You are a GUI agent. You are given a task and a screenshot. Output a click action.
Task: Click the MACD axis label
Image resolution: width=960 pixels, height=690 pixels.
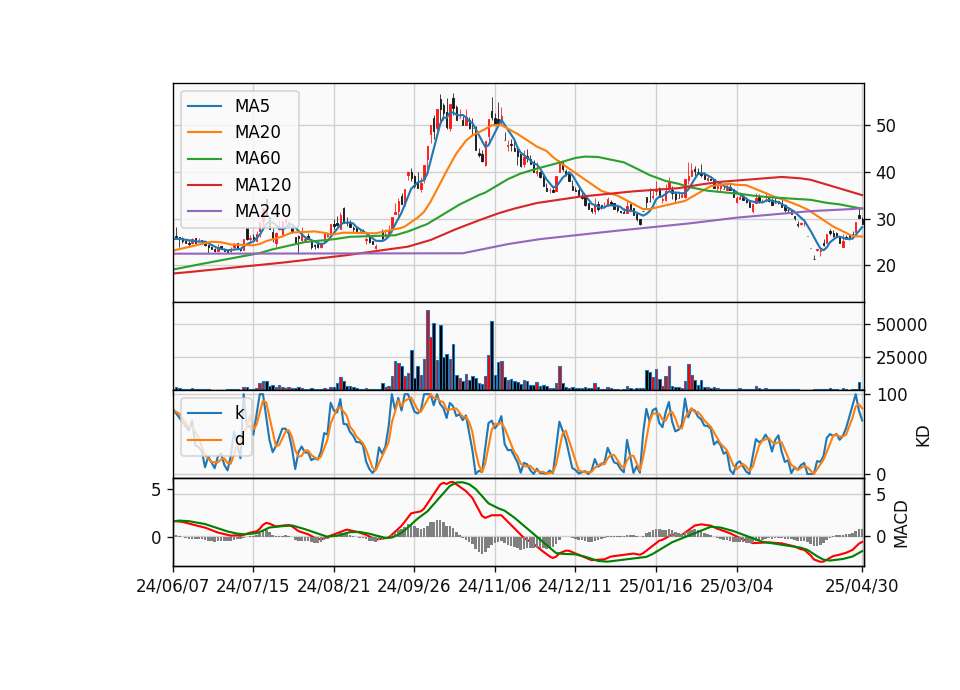click(900, 525)
